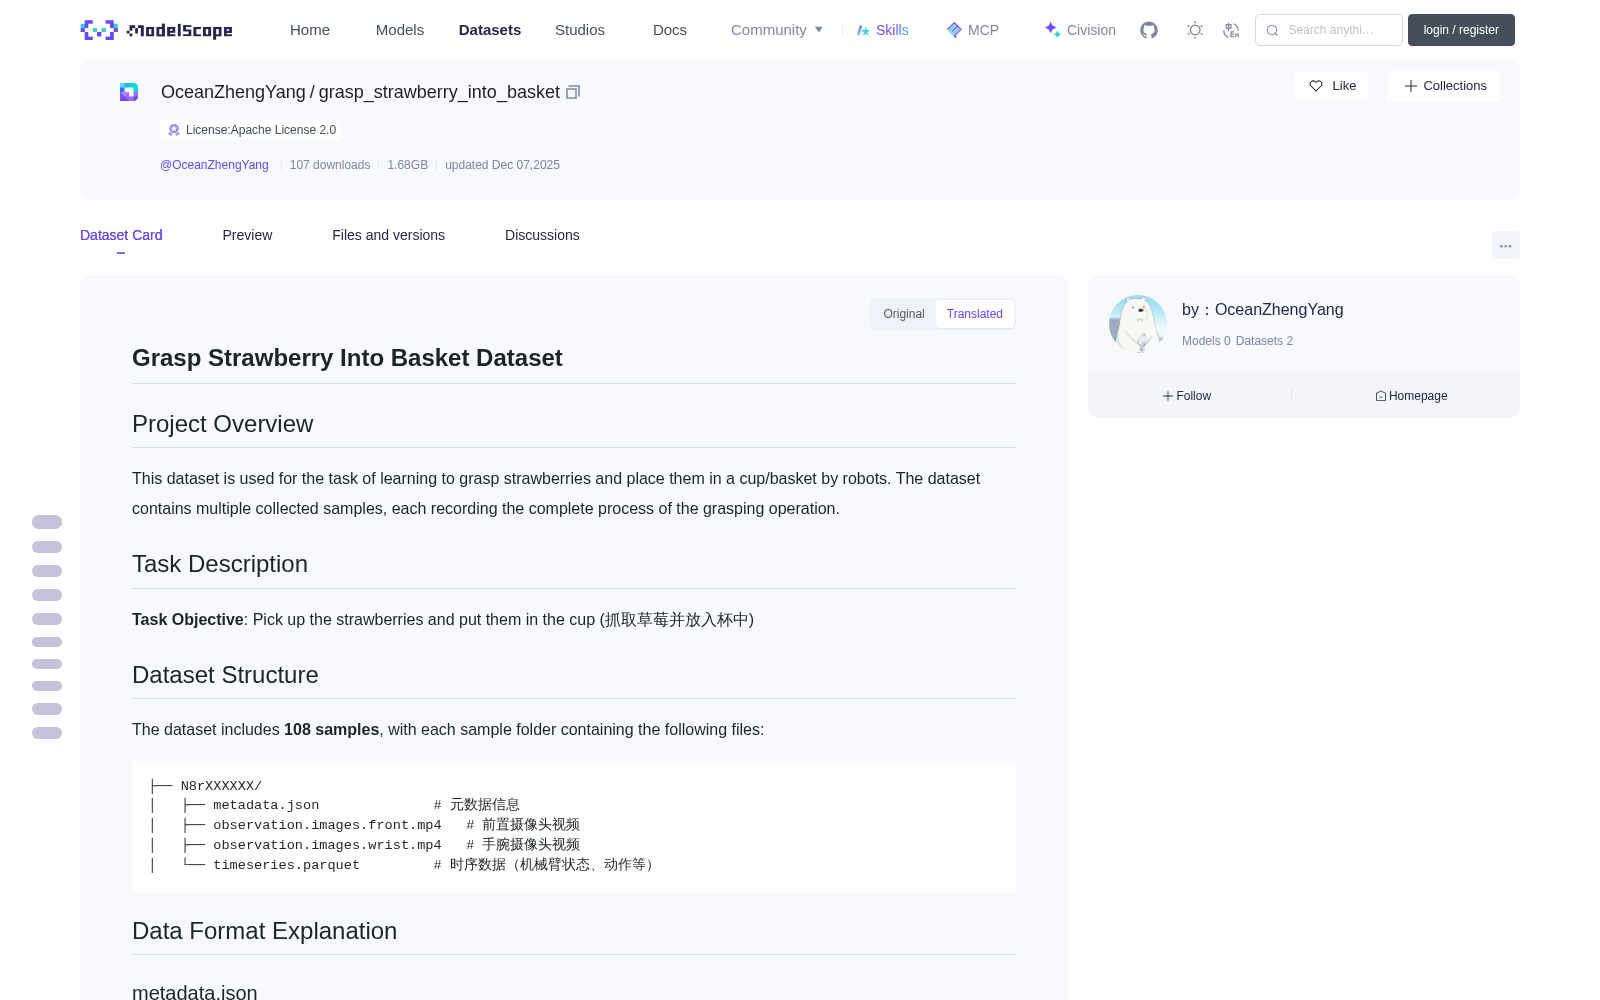This screenshot has width=1600, height=1000.
Task: Open the Docs page
Action: pyautogui.click(x=670, y=30)
